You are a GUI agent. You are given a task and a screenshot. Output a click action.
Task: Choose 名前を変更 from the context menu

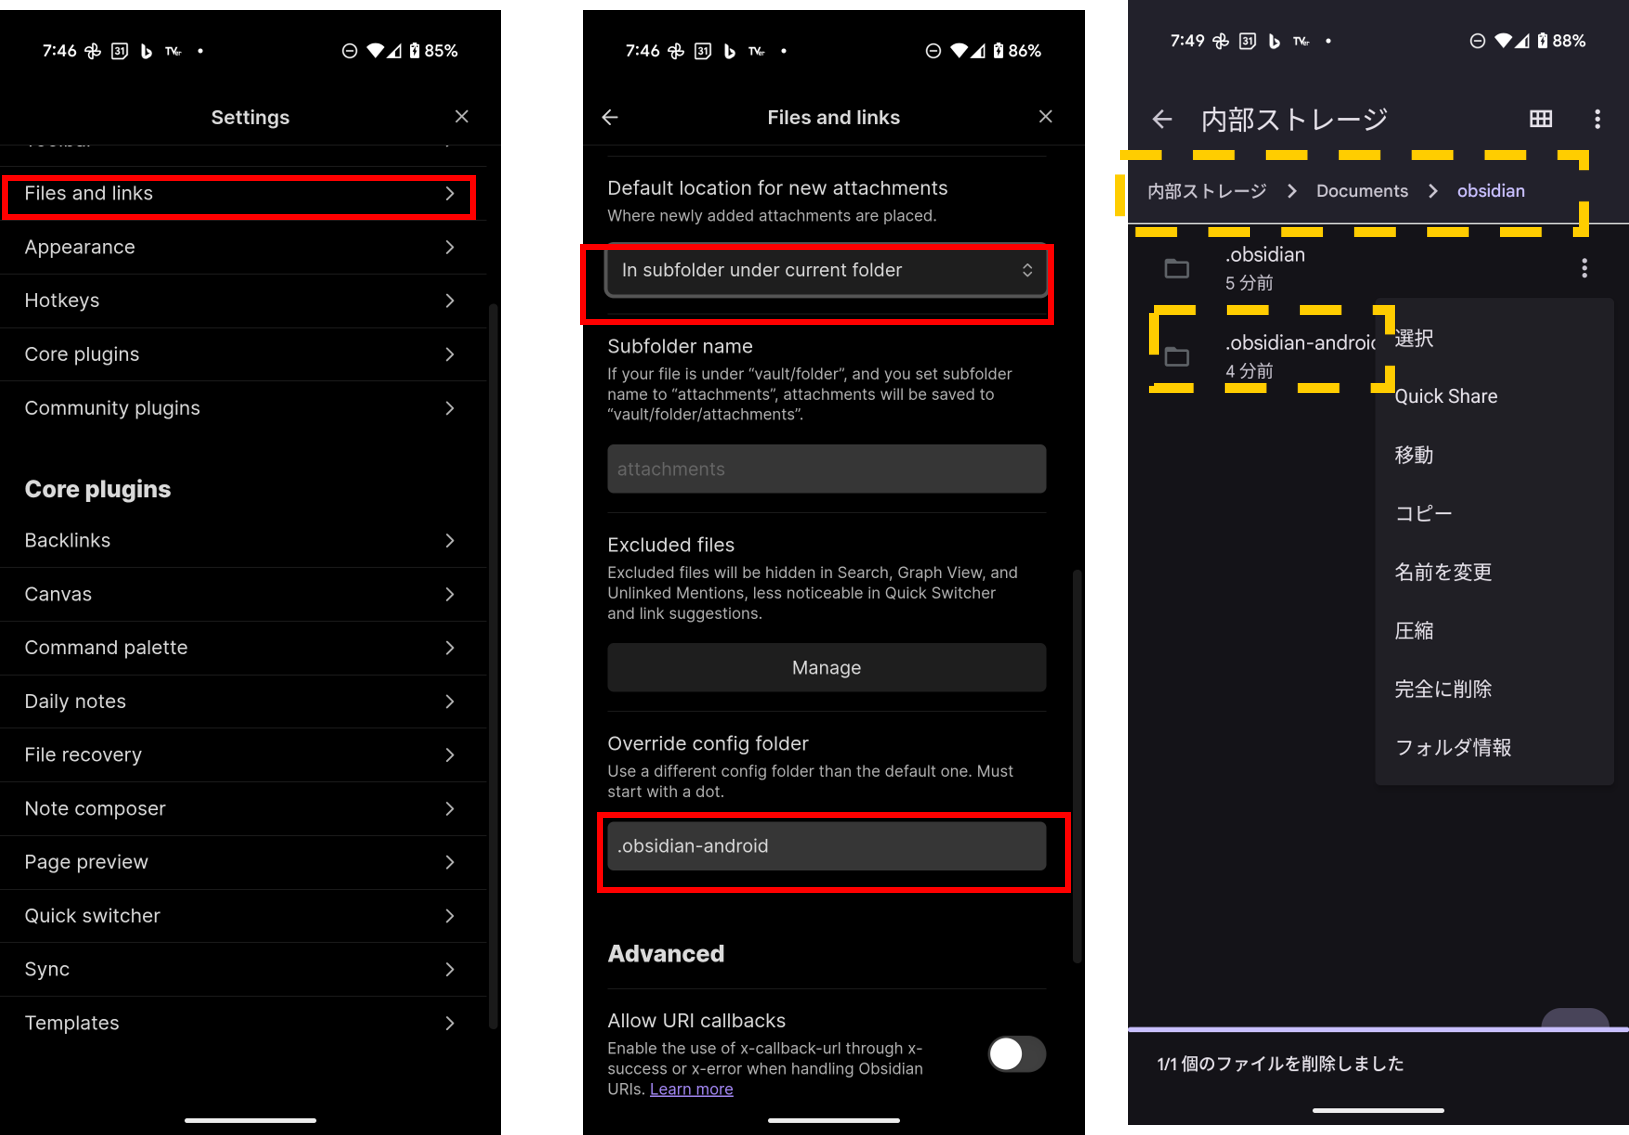tap(1494, 572)
